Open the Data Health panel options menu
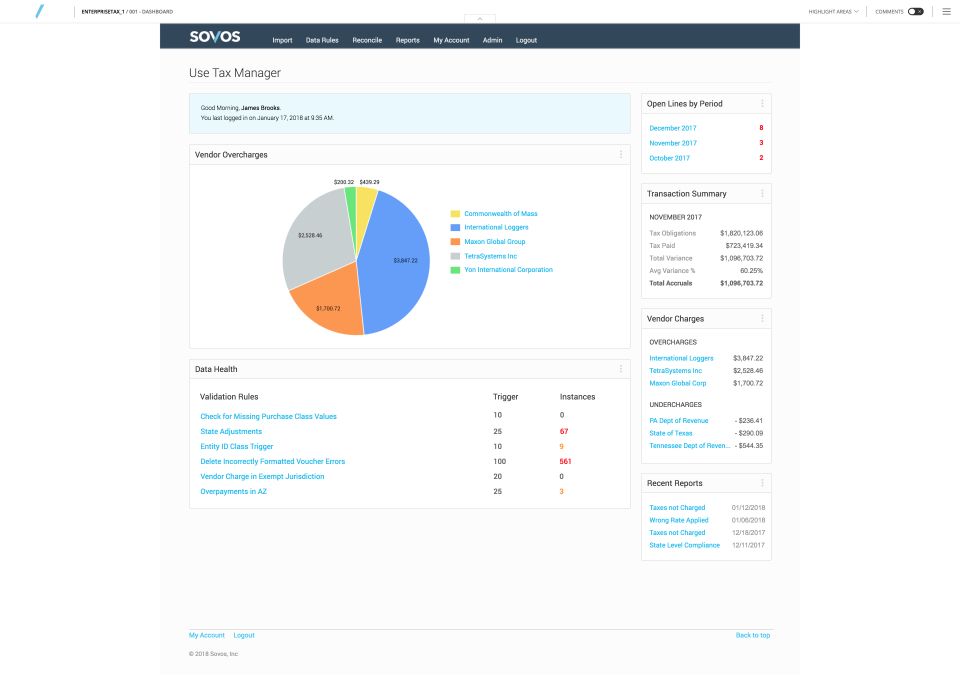Viewport: 960px width, 674px height. (x=621, y=368)
